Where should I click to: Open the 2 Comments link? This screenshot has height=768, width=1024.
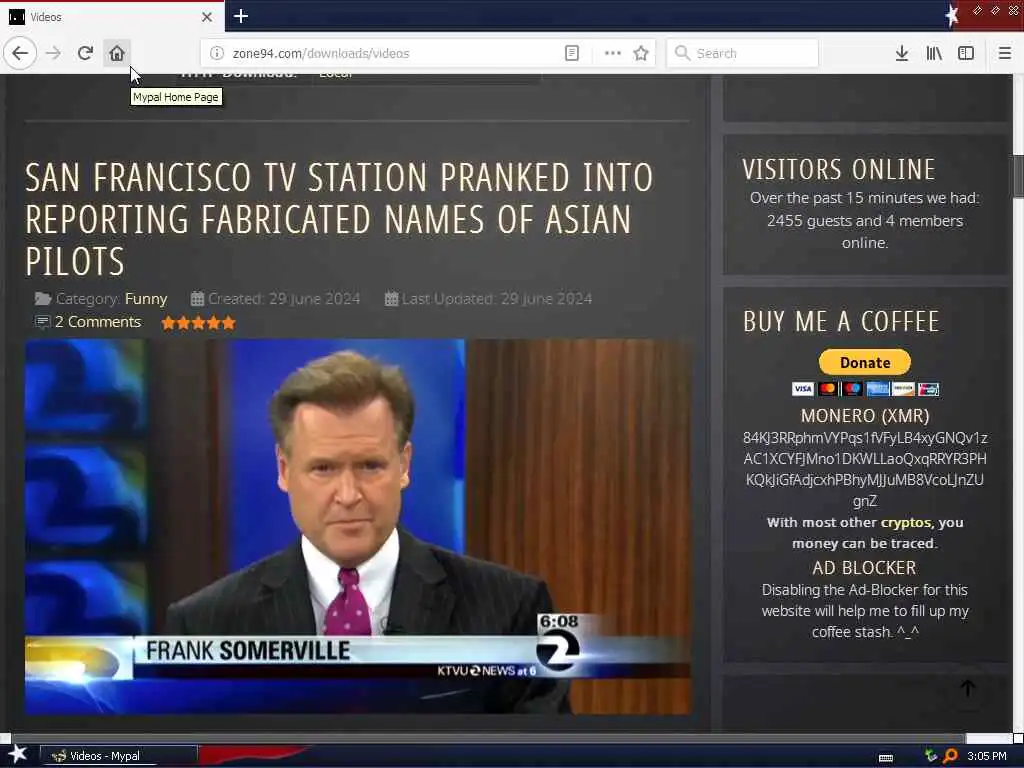click(98, 322)
